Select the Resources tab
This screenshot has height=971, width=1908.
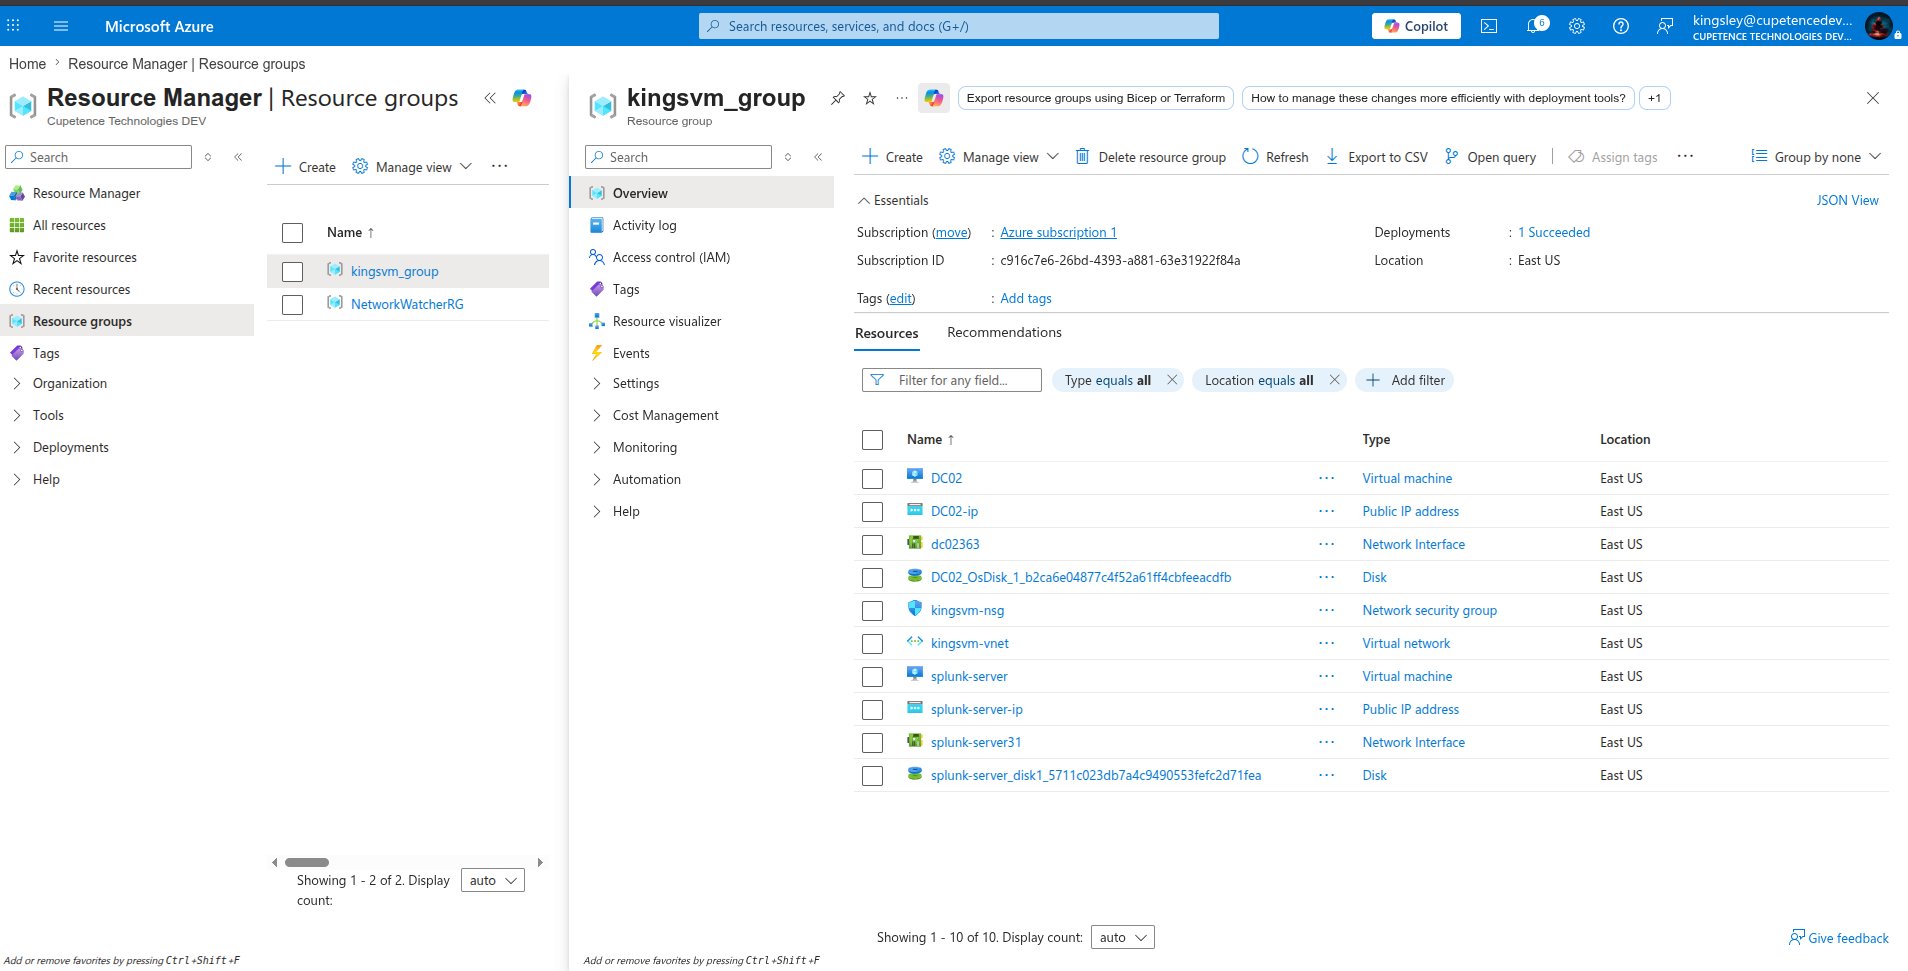click(x=886, y=333)
